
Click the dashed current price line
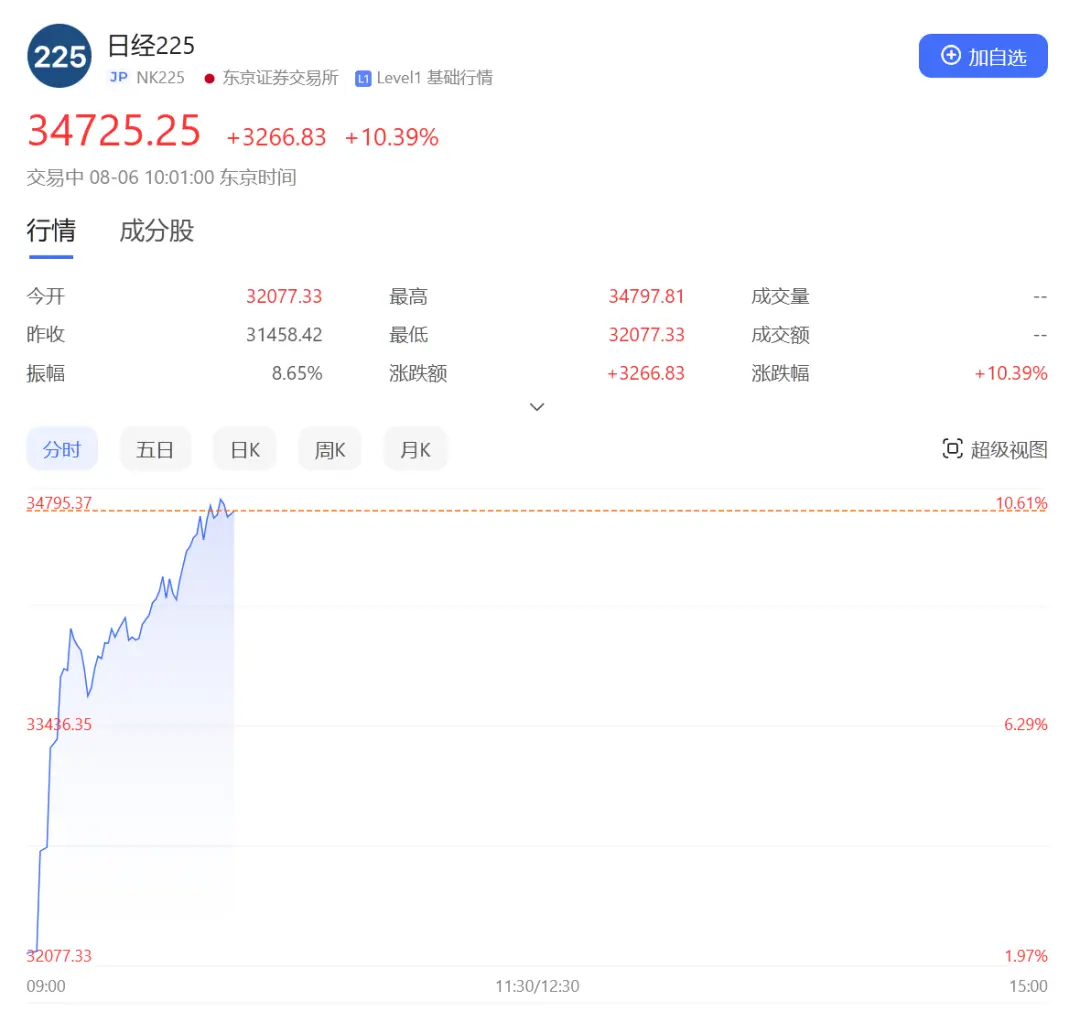pos(537,511)
